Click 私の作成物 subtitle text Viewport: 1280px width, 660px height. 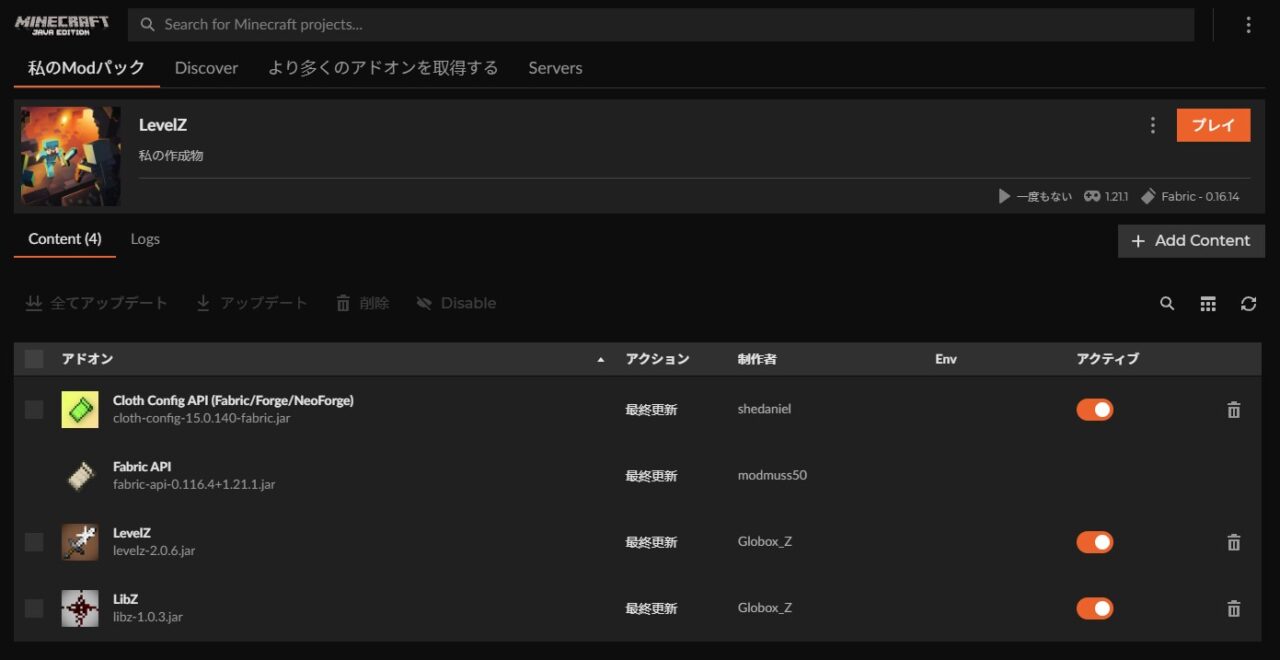coord(171,156)
